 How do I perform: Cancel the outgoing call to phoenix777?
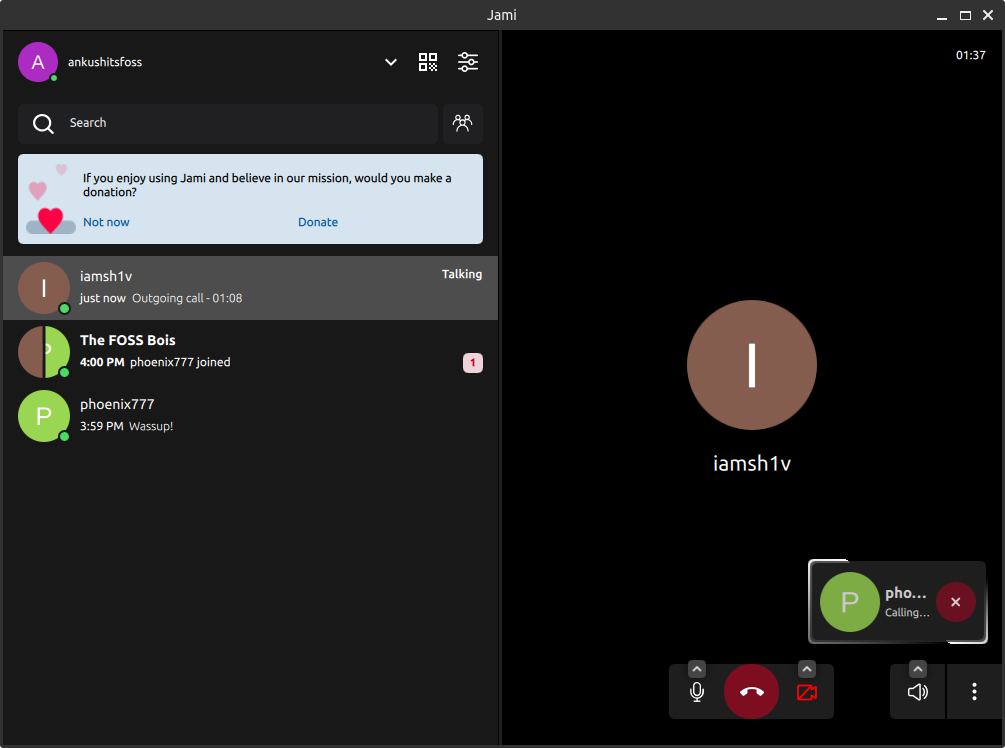click(x=955, y=602)
